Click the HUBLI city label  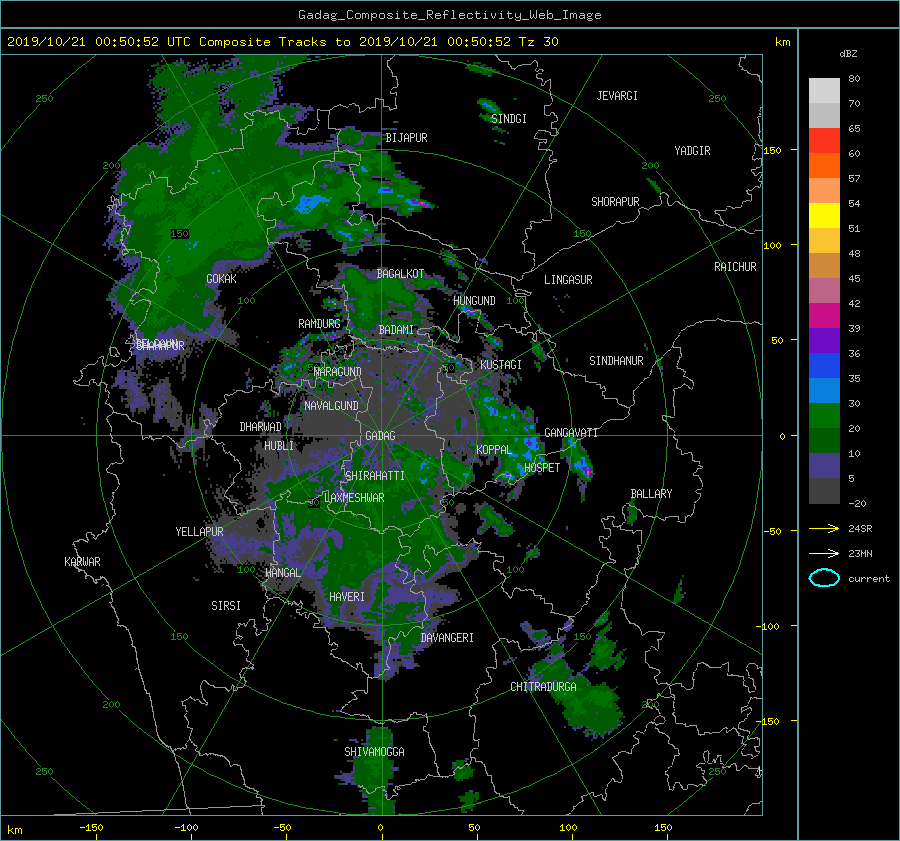pos(279,446)
